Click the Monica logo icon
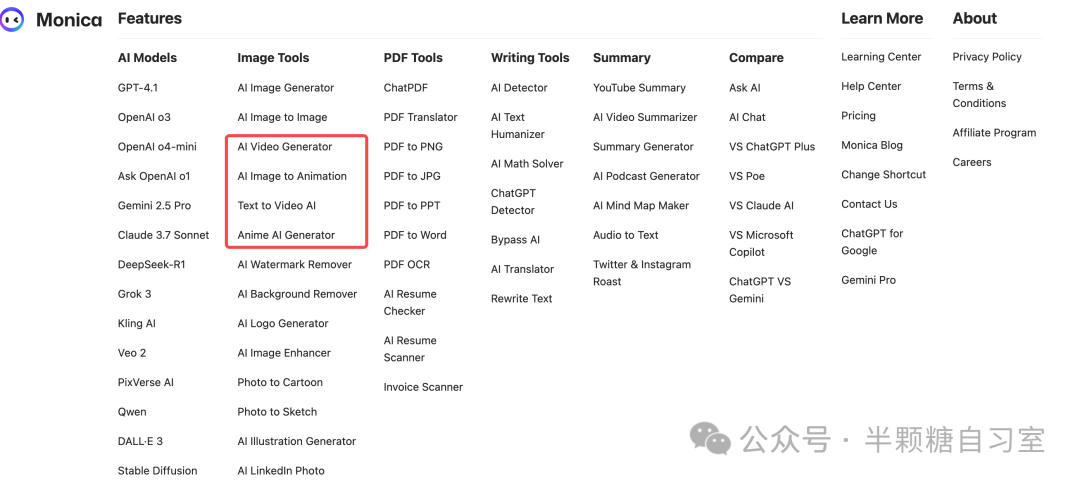Image resolution: width=1080 pixels, height=483 pixels. point(11,20)
